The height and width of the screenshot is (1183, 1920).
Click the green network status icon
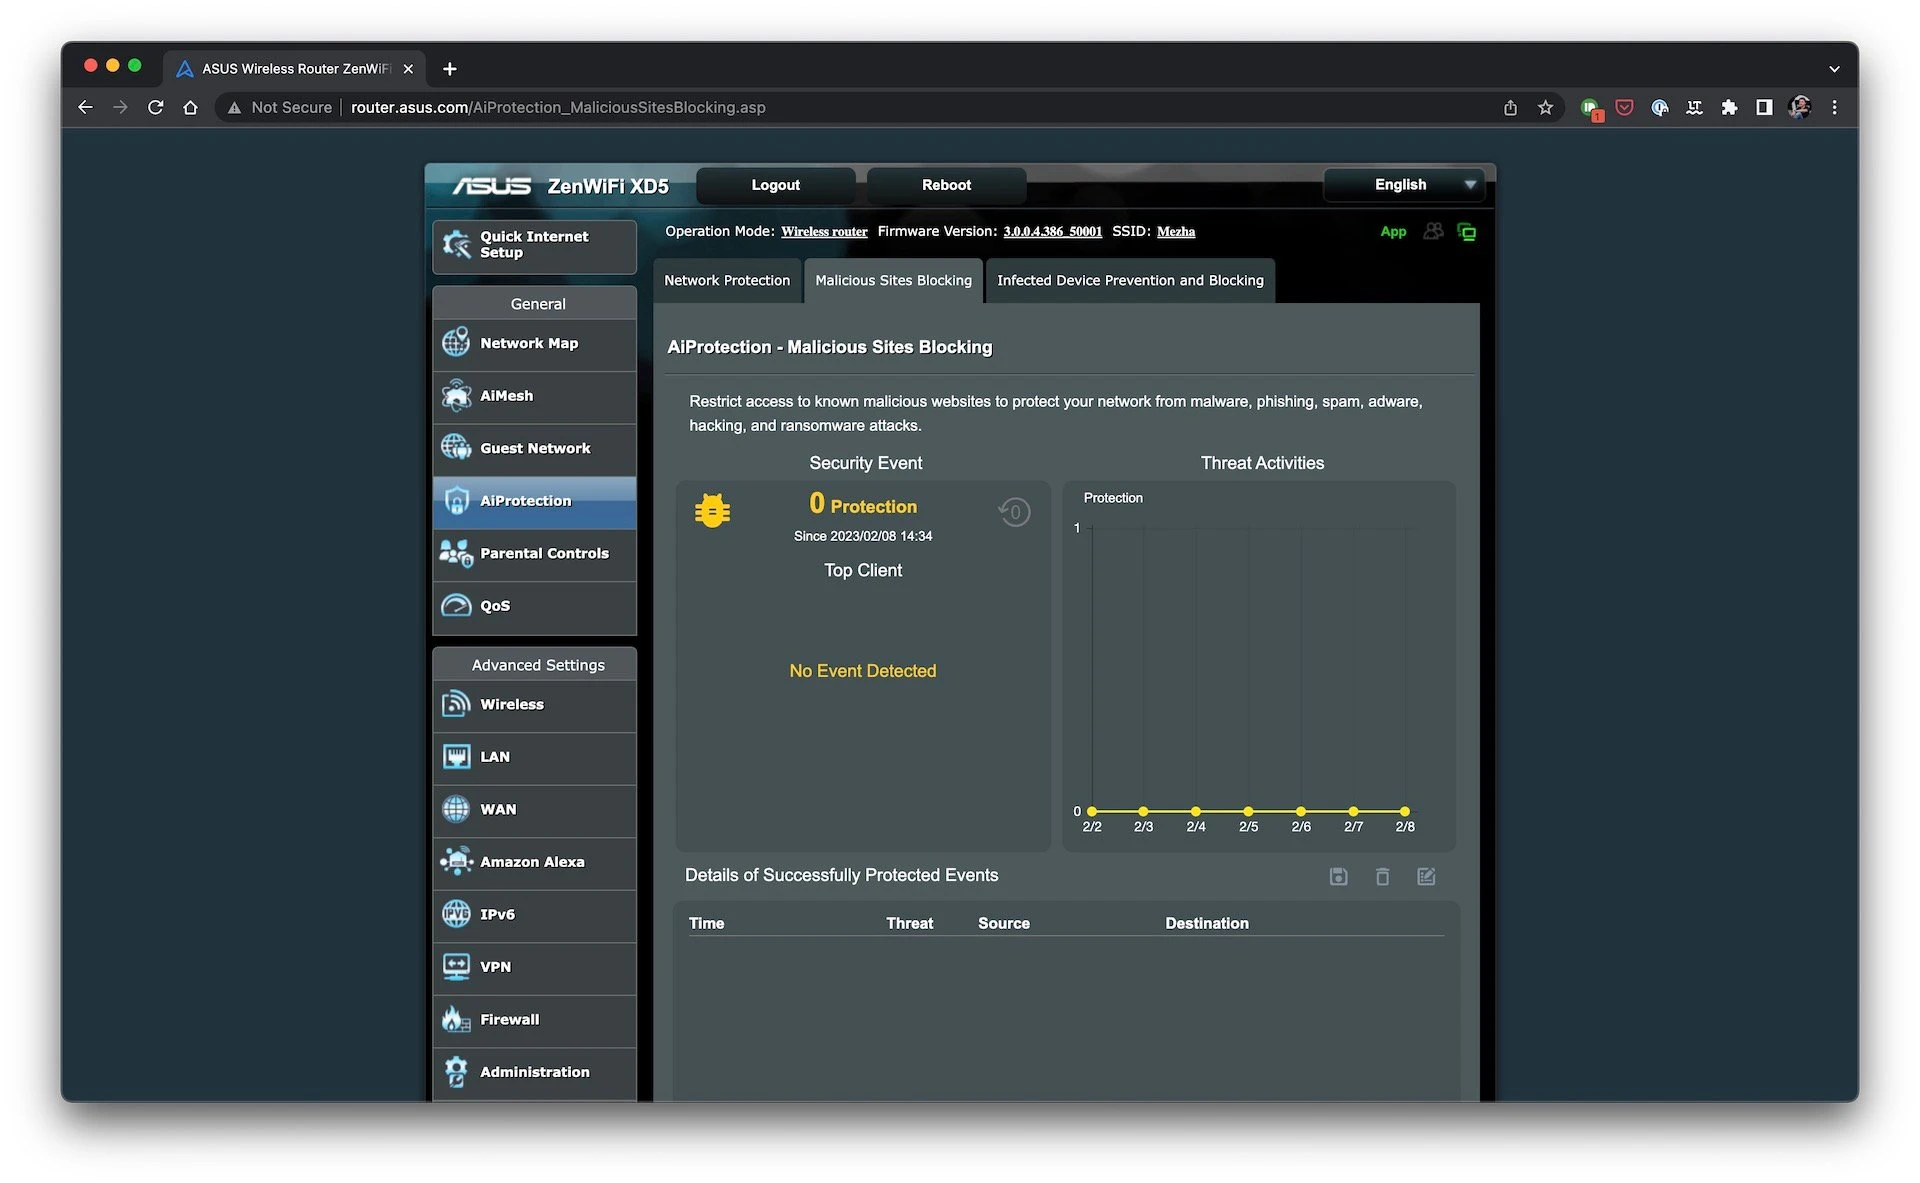(x=1467, y=232)
